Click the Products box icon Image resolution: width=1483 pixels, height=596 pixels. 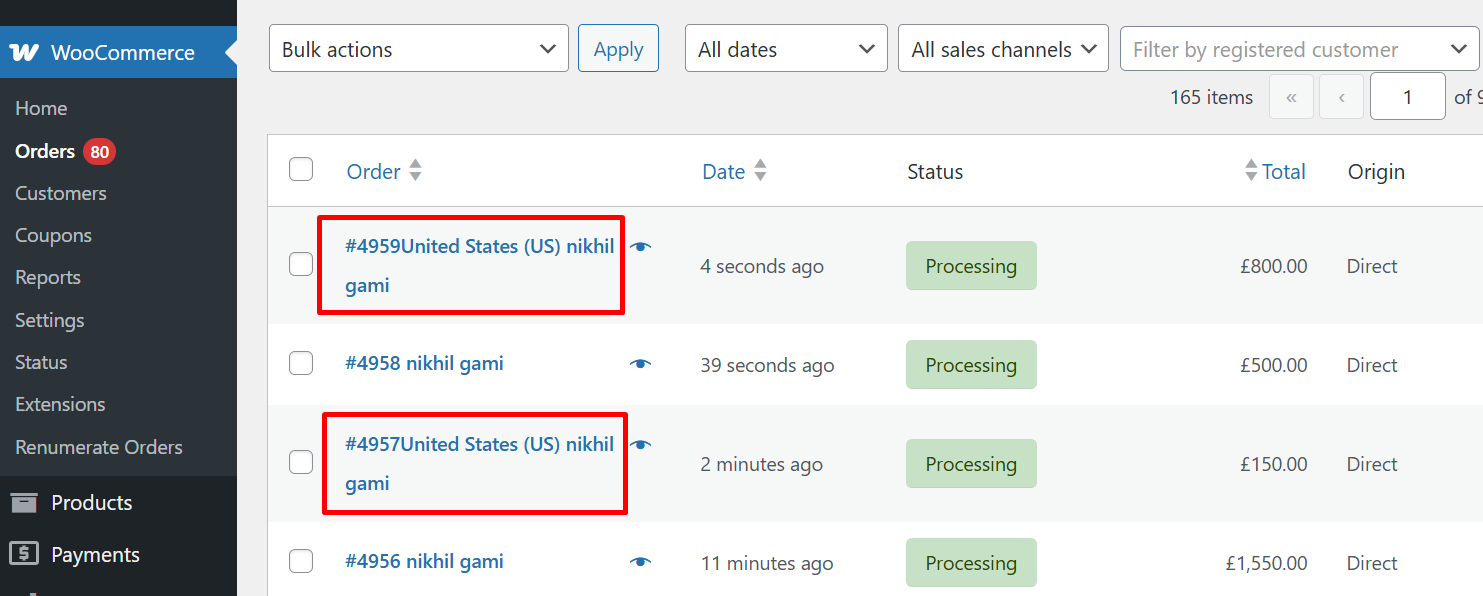[24, 503]
